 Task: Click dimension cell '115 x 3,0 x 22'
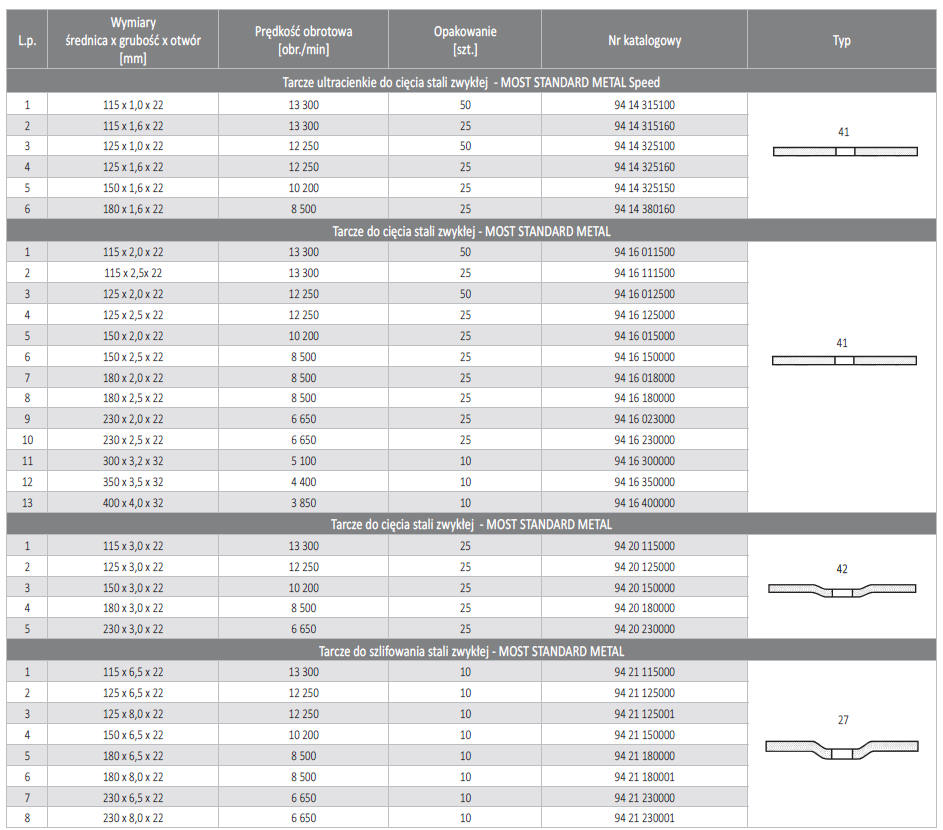[x=133, y=546]
